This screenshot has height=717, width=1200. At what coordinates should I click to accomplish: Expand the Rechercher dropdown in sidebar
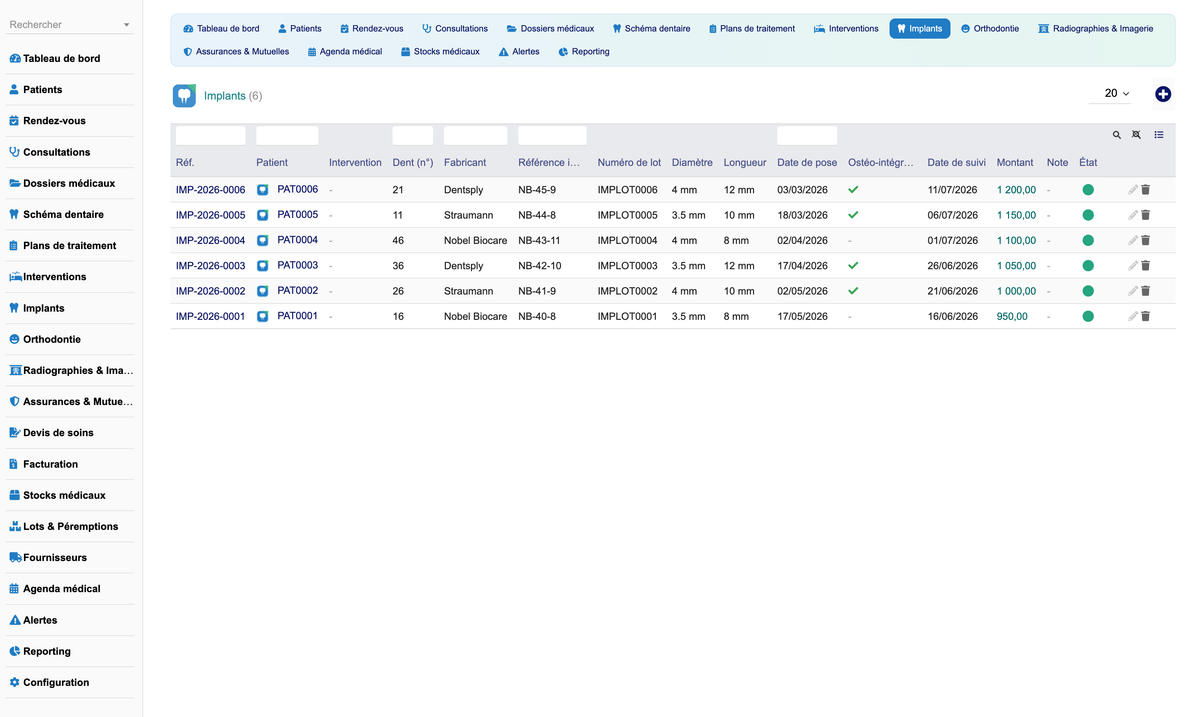pos(126,25)
